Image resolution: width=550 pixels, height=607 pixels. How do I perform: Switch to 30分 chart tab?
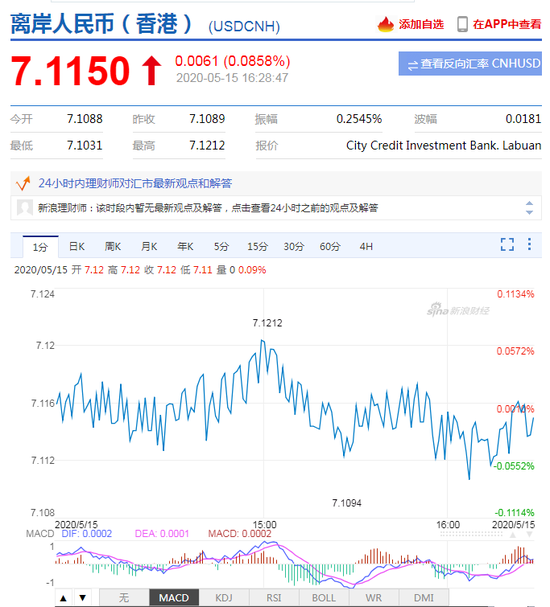pos(294,246)
